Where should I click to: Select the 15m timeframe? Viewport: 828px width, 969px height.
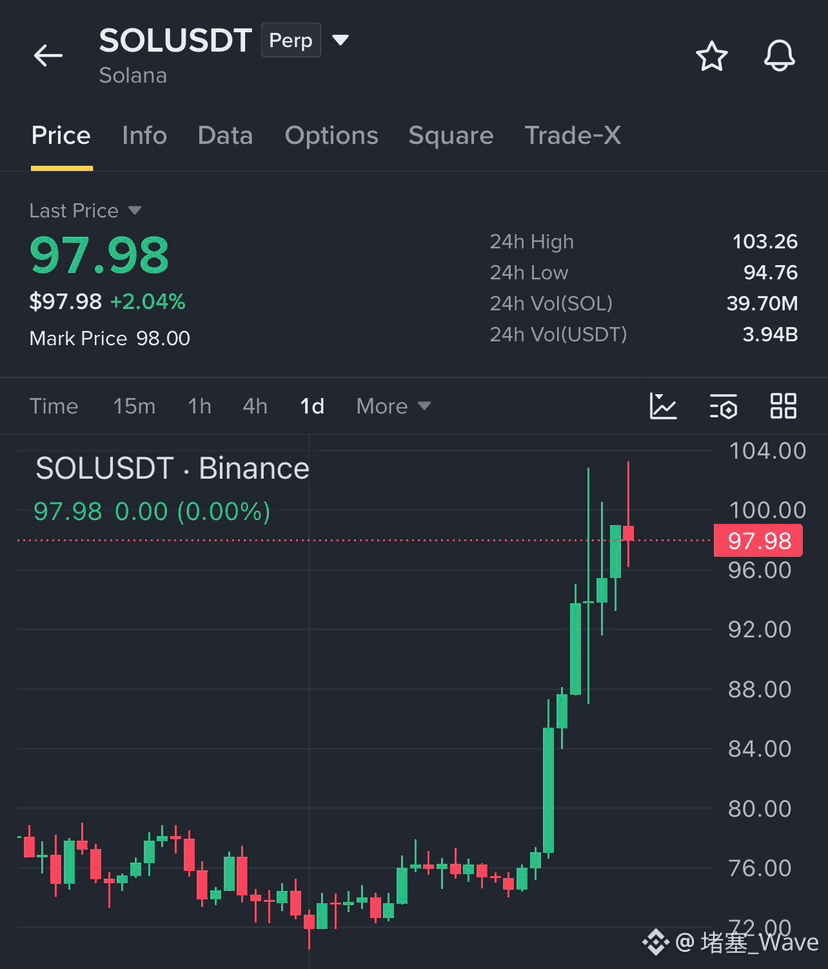(134, 406)
